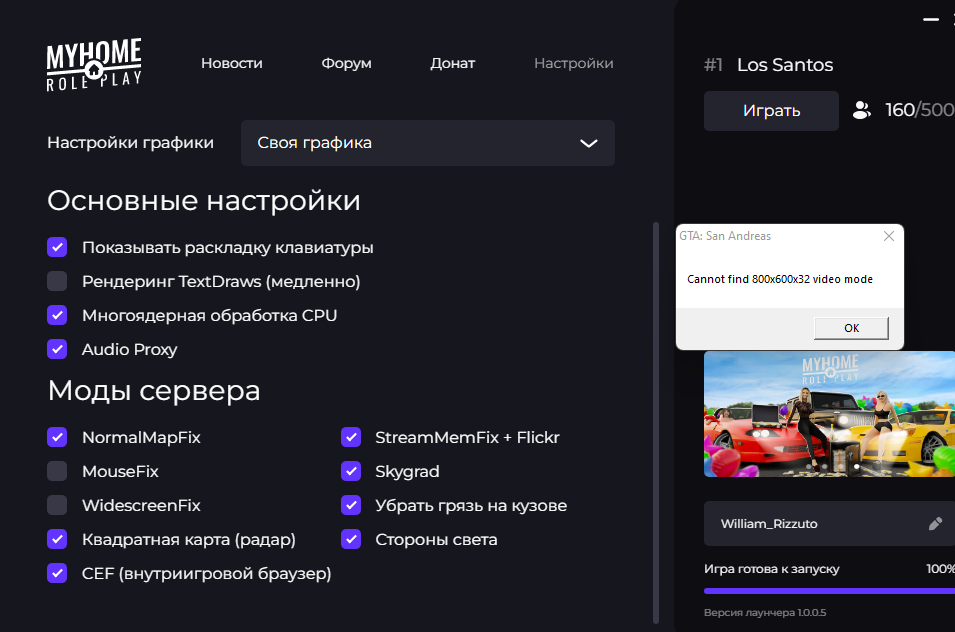Viewport: 955px width, 632px height.
Task: Toggle the Audio Proxy checkbox
Action: coord(57,349)
